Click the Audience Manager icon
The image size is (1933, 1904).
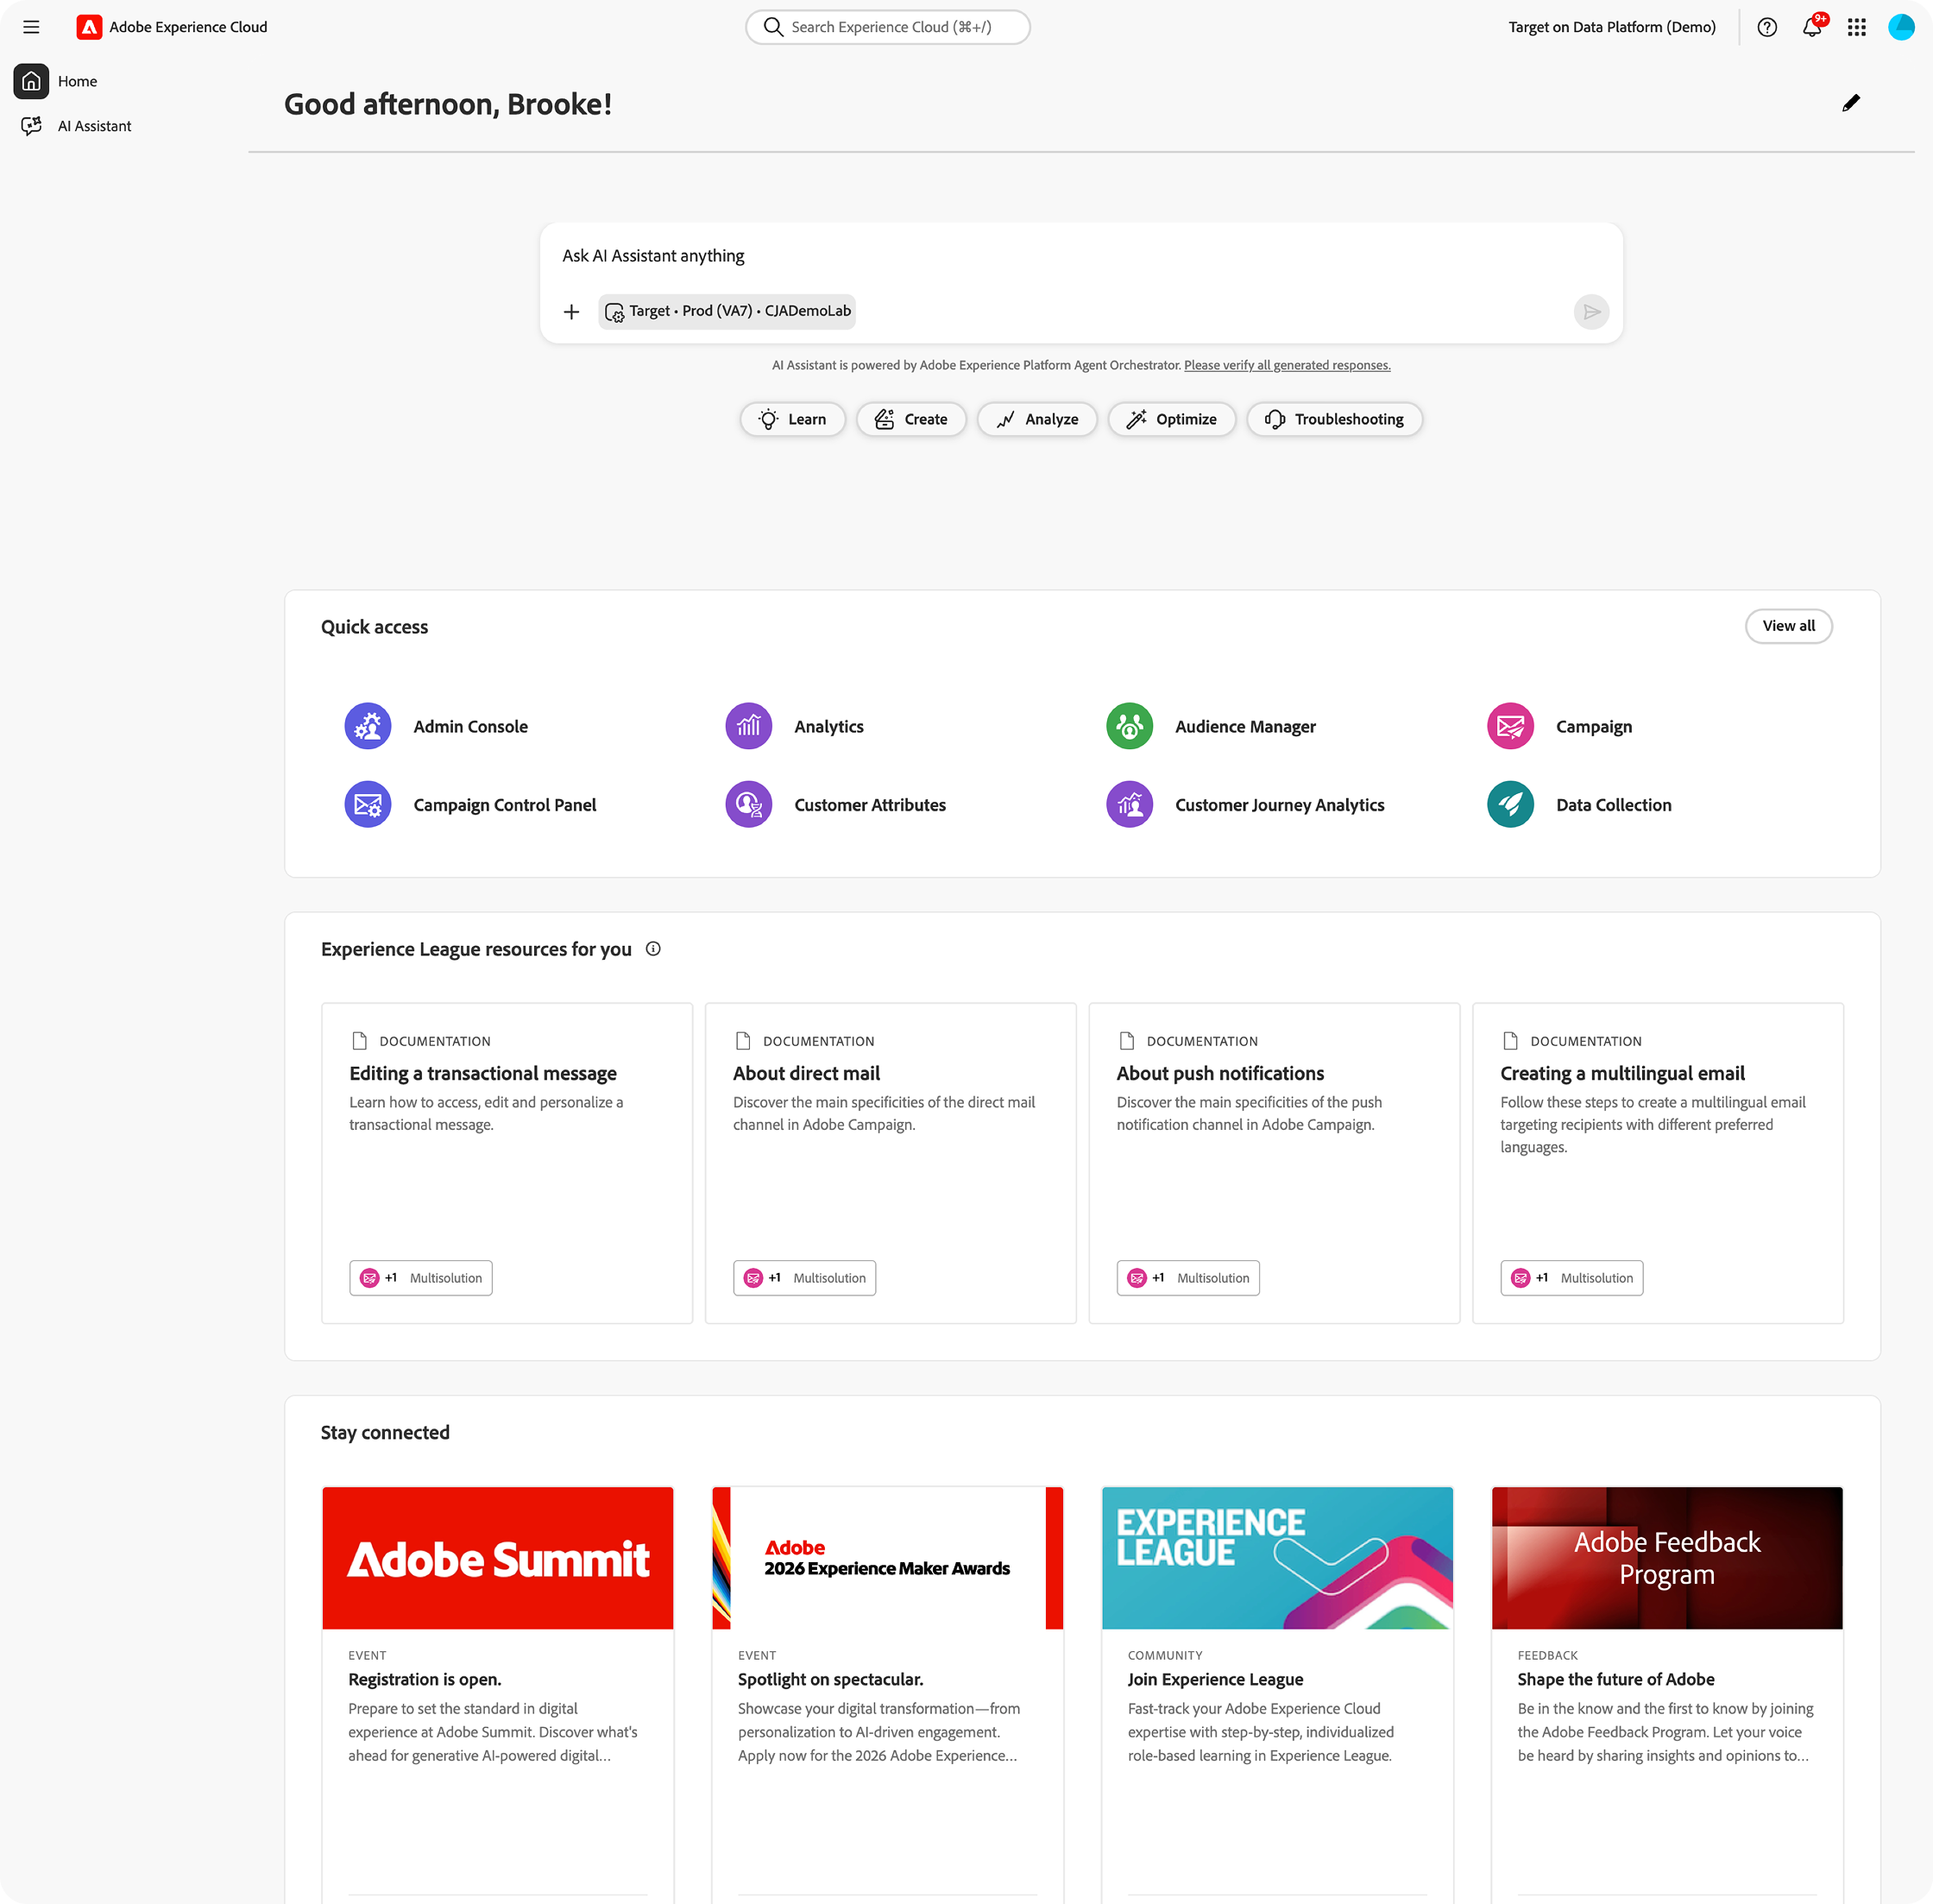[1130, 726]
